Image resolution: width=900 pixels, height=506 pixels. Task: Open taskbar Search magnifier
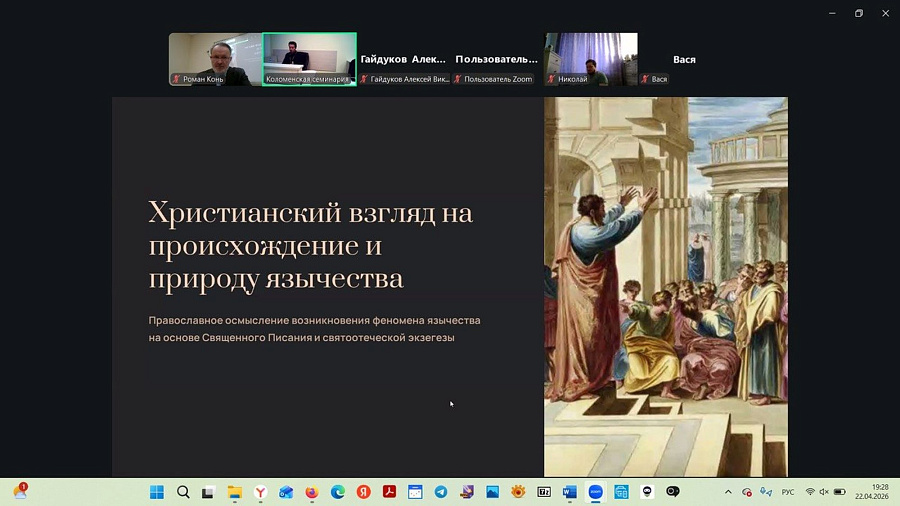pyautogui.click(x=183, y=492)
